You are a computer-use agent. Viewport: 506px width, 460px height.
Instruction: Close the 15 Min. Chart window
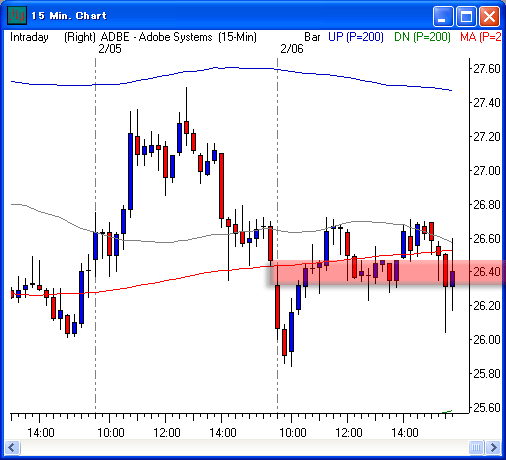pos(489,16)
